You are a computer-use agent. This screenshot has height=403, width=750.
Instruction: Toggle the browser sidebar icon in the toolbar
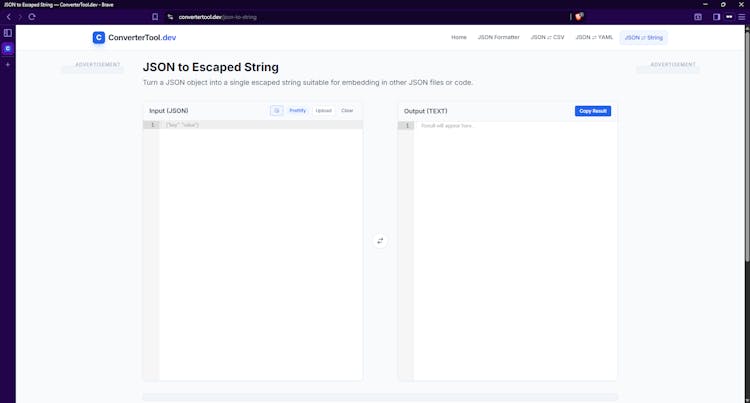tap(716, 17)
